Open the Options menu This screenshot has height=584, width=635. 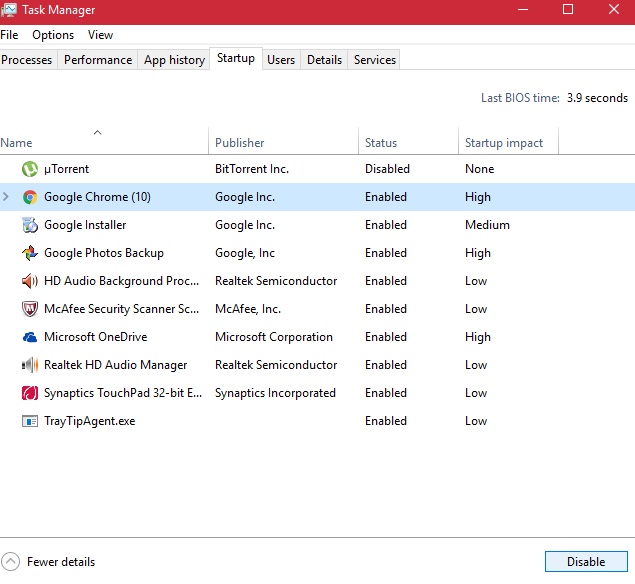pyautogui.click(x=53, y=35)
